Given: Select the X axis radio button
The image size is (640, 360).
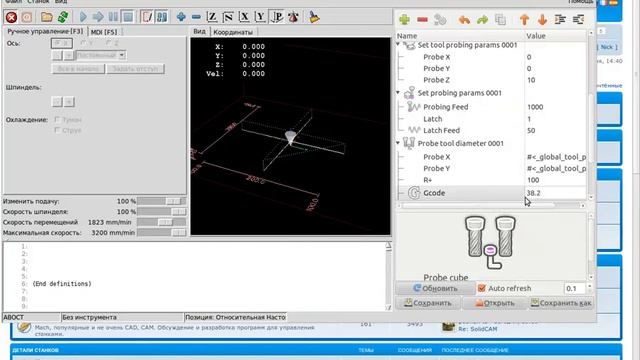Looking at the screenshot, I should coord(62,43).
